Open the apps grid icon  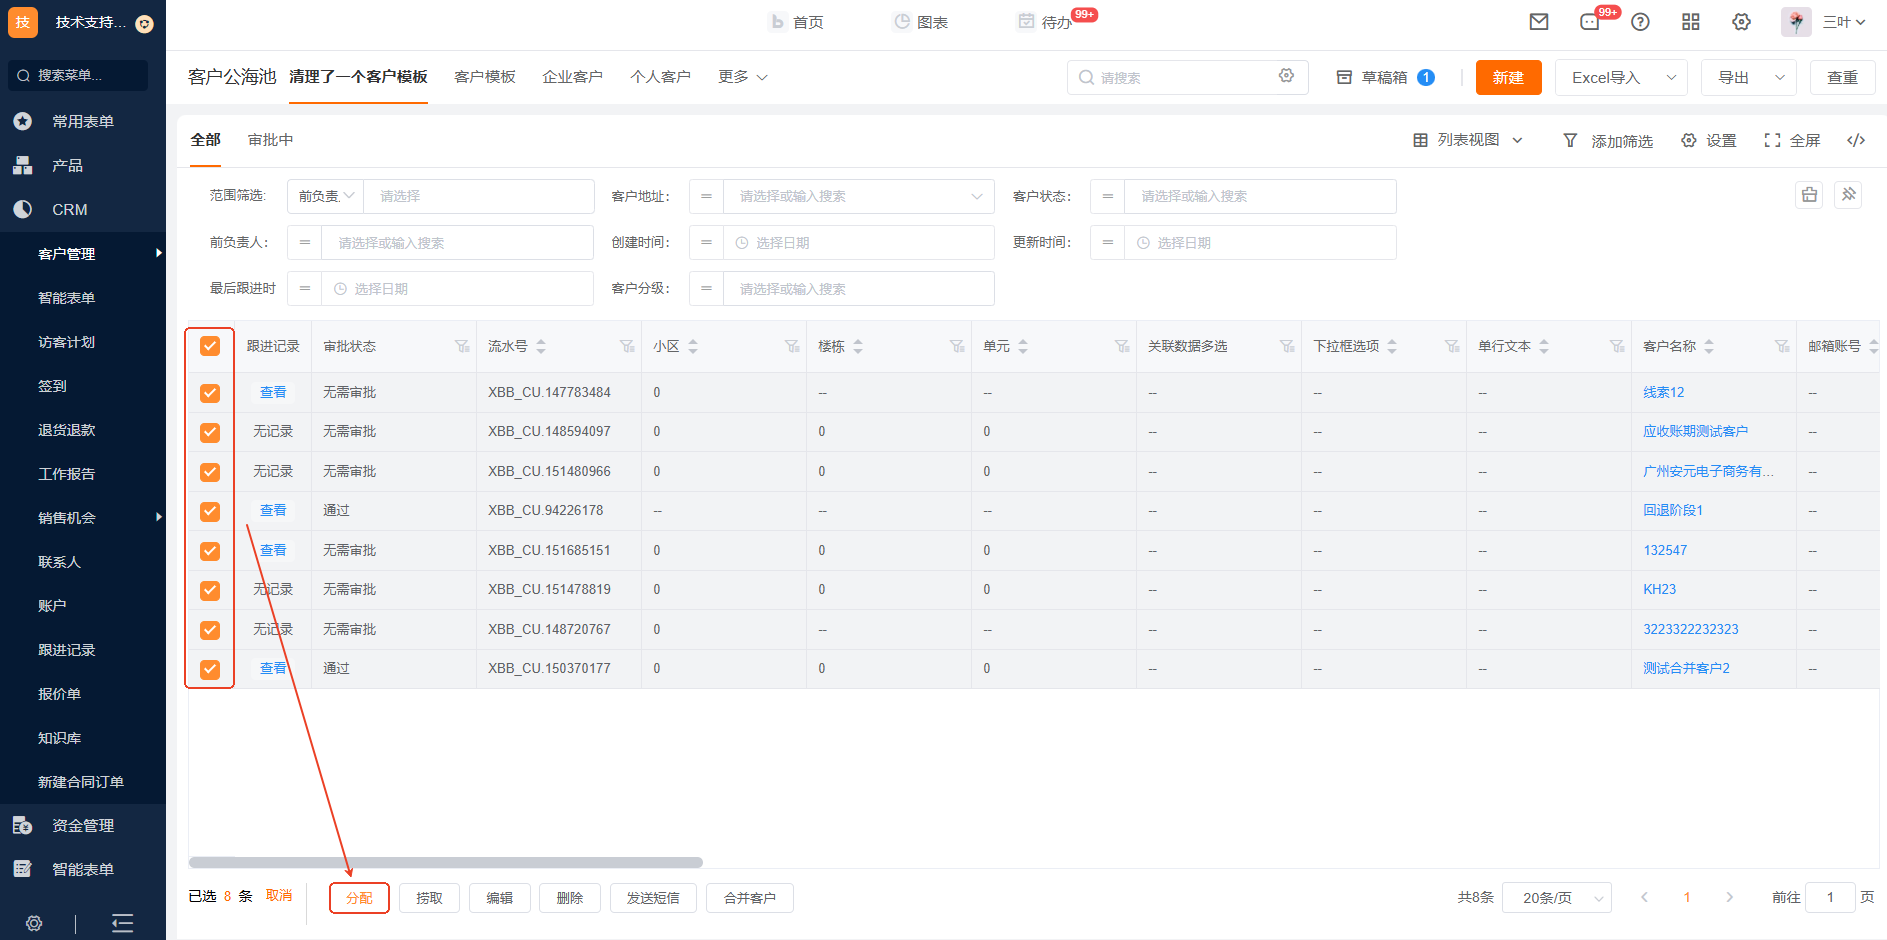click(1691, 22)
